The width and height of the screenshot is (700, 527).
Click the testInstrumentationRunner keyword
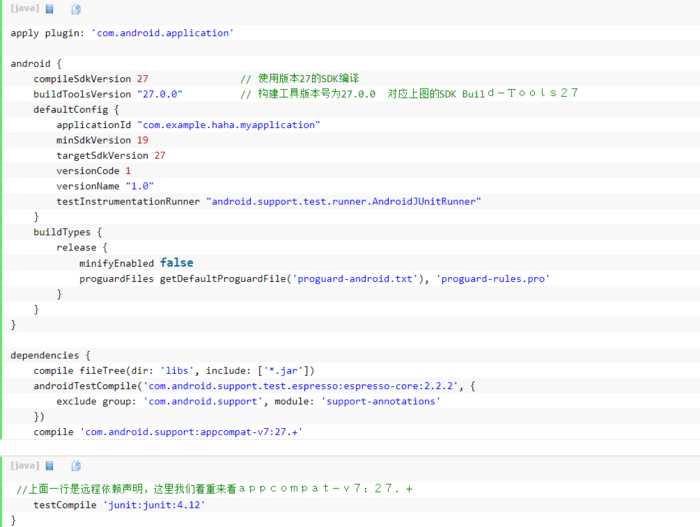pyautogui.click(x=128, y=201)
